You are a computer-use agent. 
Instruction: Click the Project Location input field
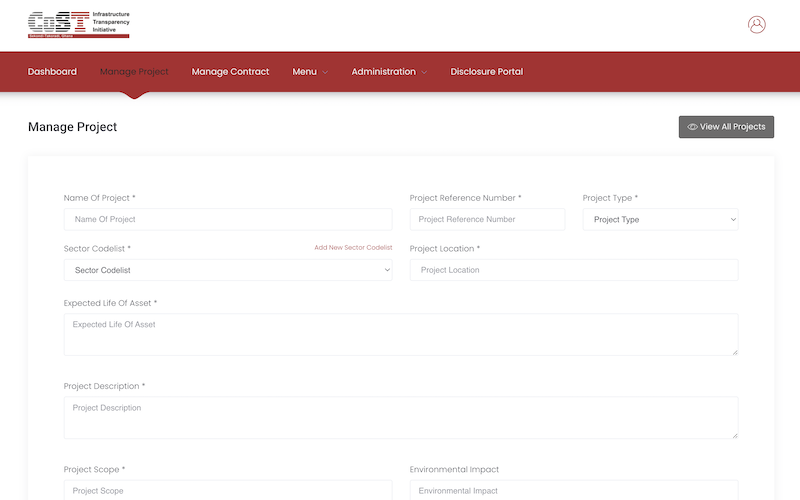574,270
